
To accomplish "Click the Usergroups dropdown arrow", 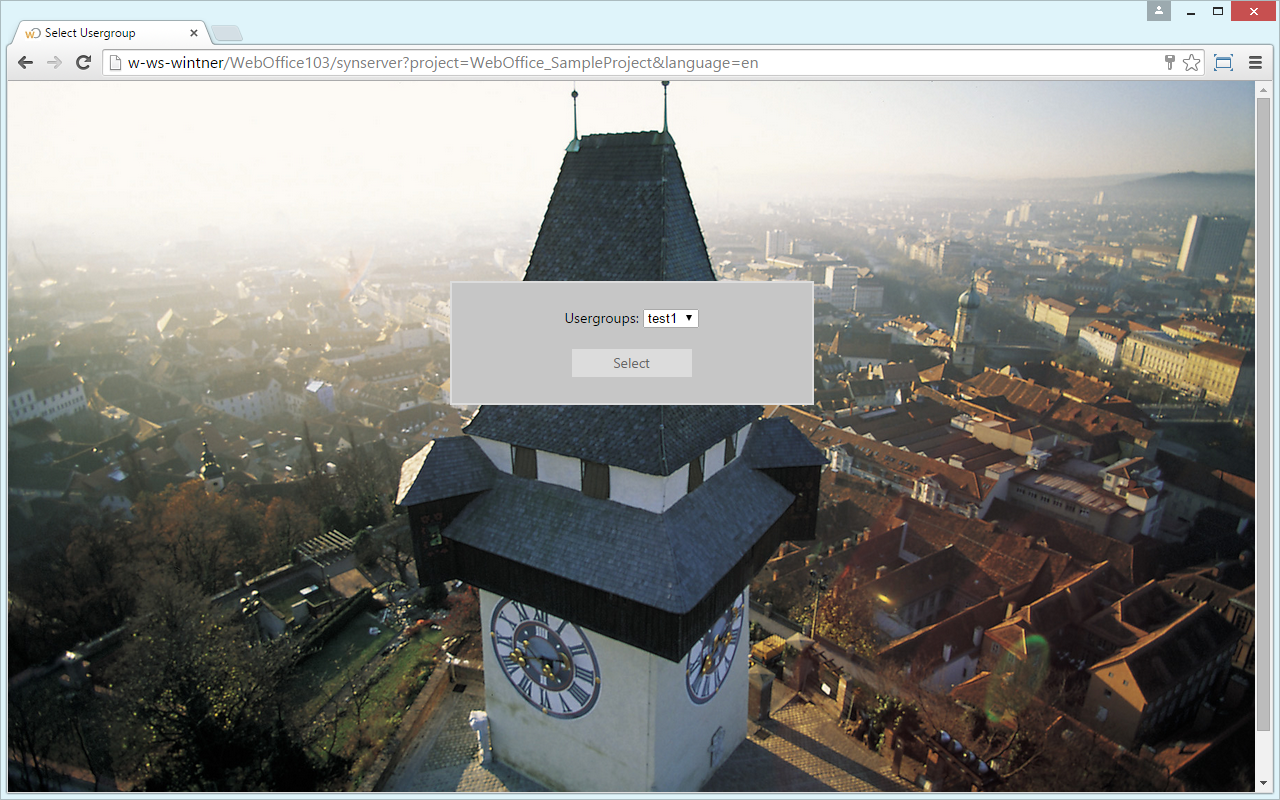I will click(690, 318).
